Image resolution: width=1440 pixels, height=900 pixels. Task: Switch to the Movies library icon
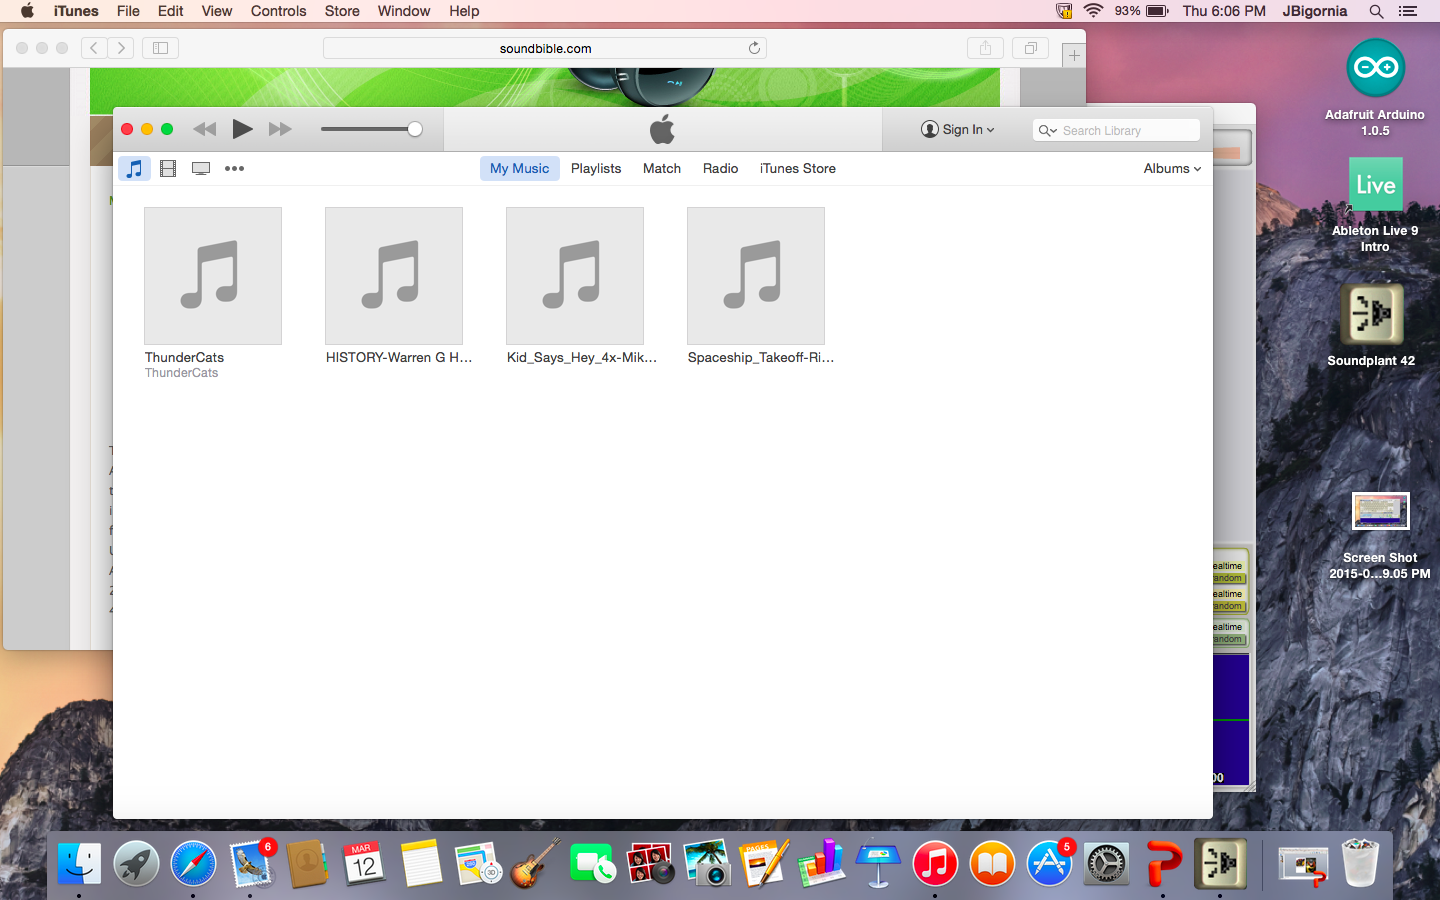[x=168, y=168]
